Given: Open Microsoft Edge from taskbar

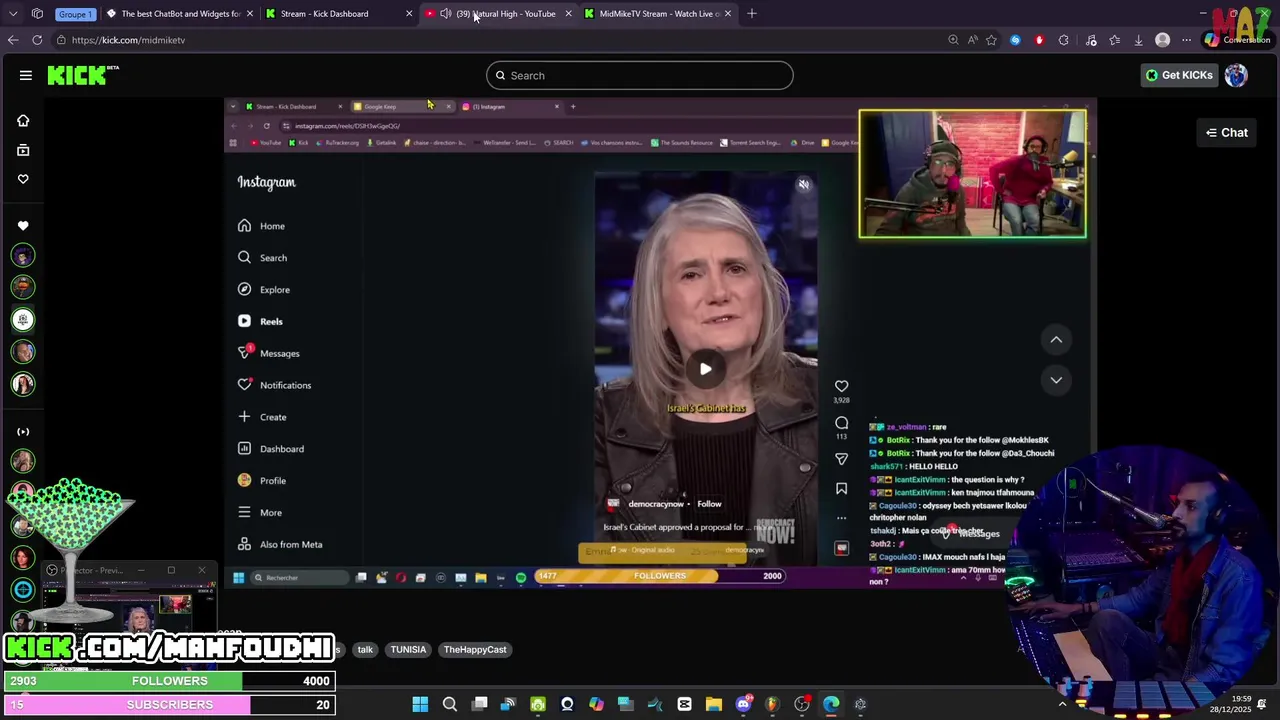Looking at the screenshot, I should click(831, 704).
